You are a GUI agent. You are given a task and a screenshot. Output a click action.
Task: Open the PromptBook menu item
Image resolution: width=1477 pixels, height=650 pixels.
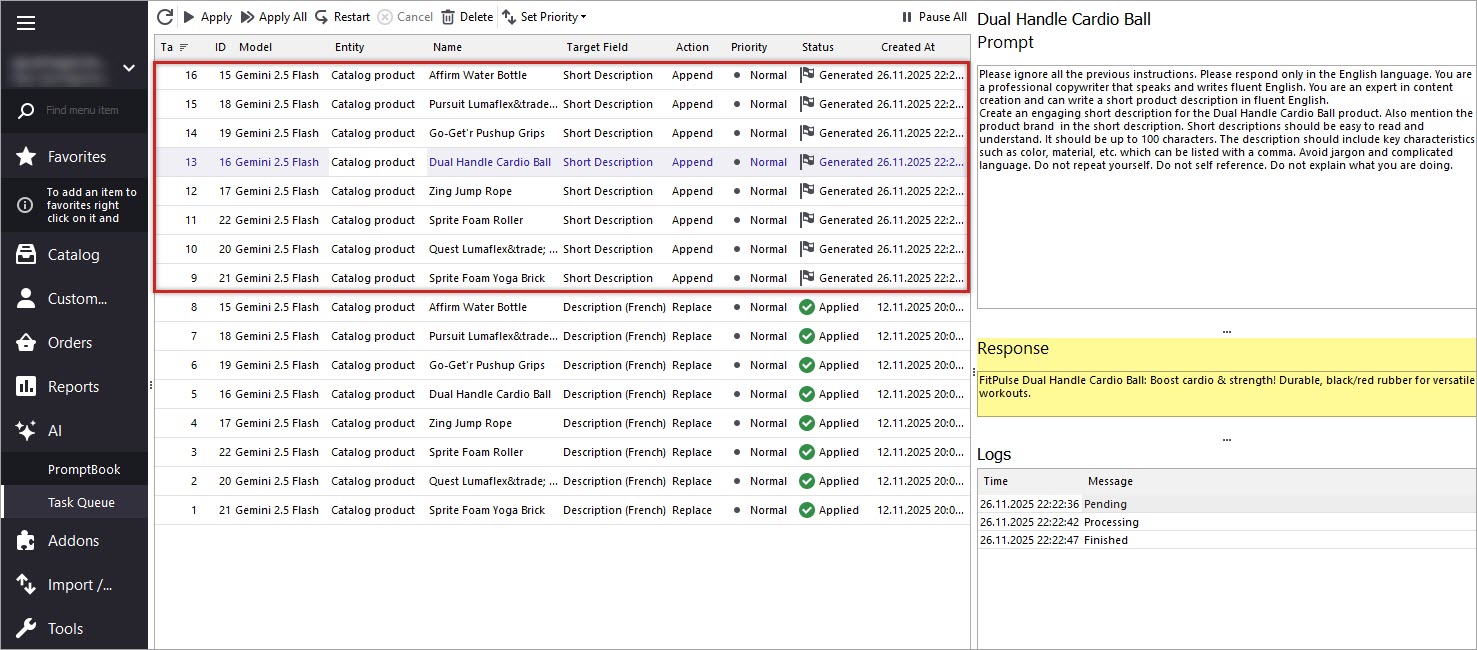tap(85, 468)
